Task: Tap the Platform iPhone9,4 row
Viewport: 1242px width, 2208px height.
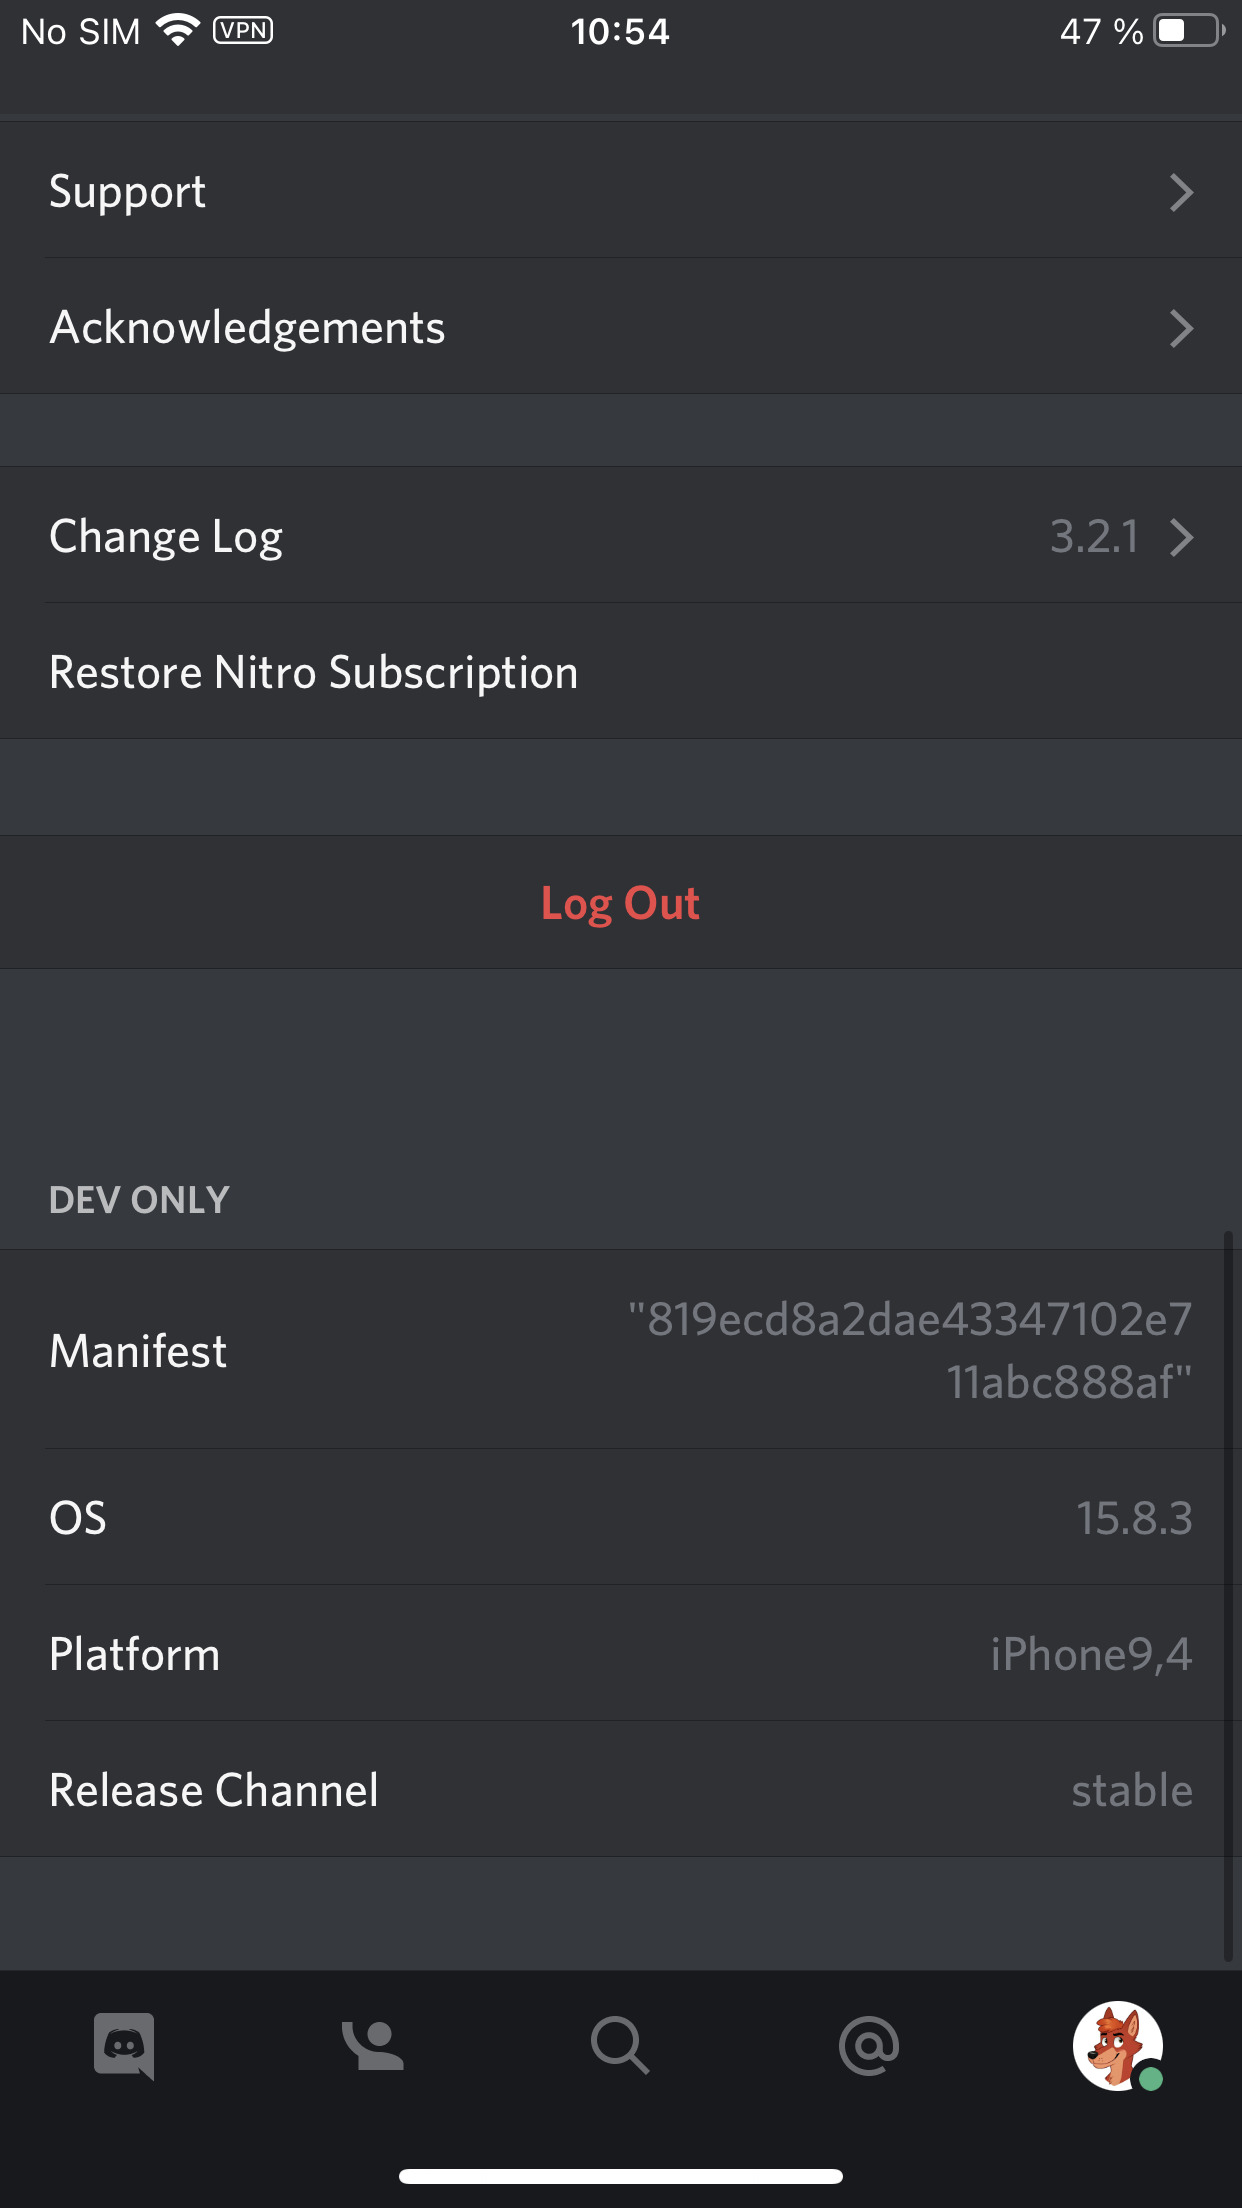Action: coord(620,1654)
